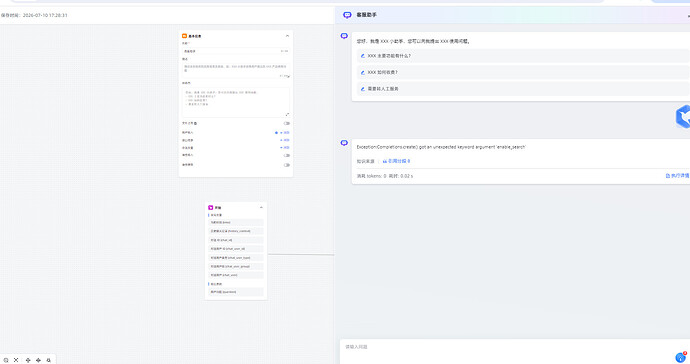
Task: Select the {chat_user_group} variable row
Action: pos(236,267)
